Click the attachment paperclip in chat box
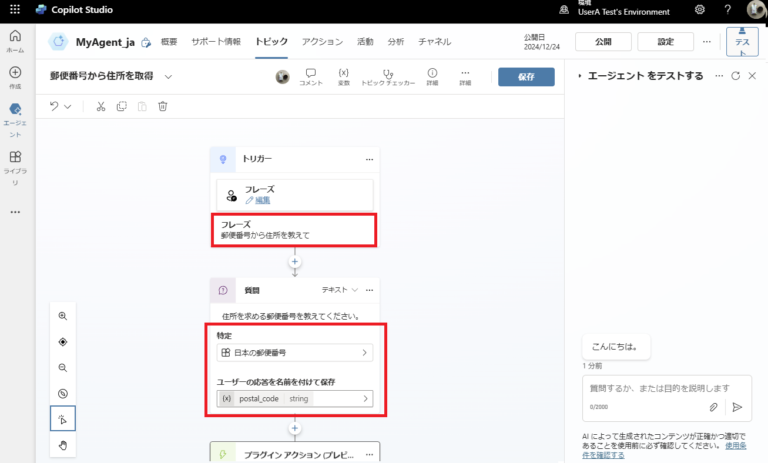 pos(713,407)
